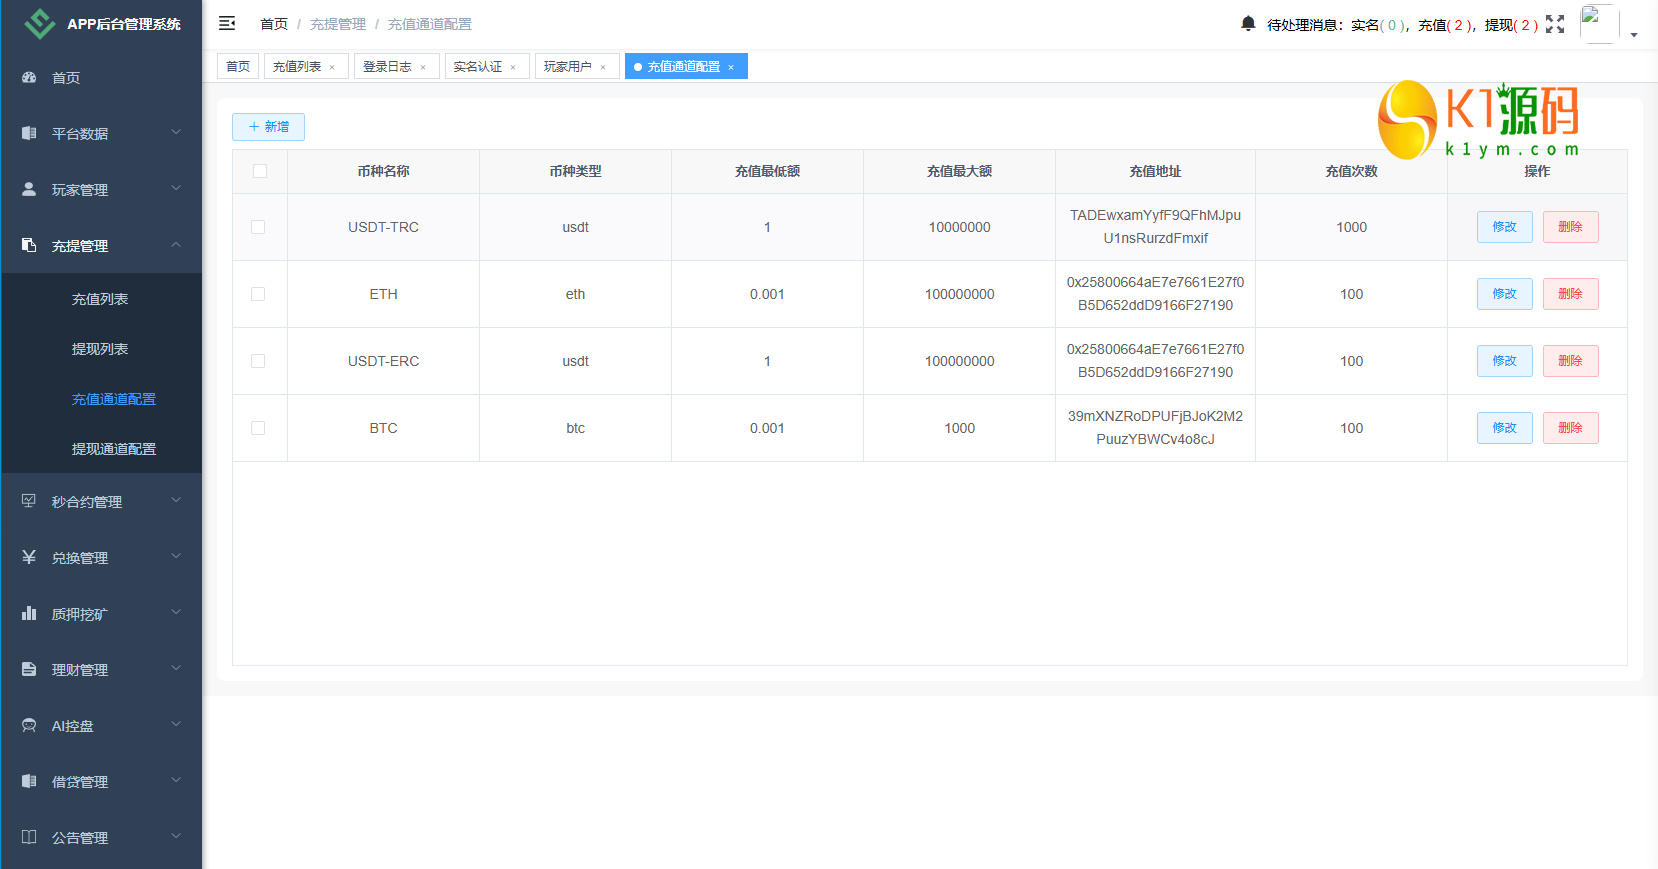Image resolution: width=1658 pixels, height=869 pixels.
Task: Click the 借贷管理 sidebar icon
Action: (29, 781)
